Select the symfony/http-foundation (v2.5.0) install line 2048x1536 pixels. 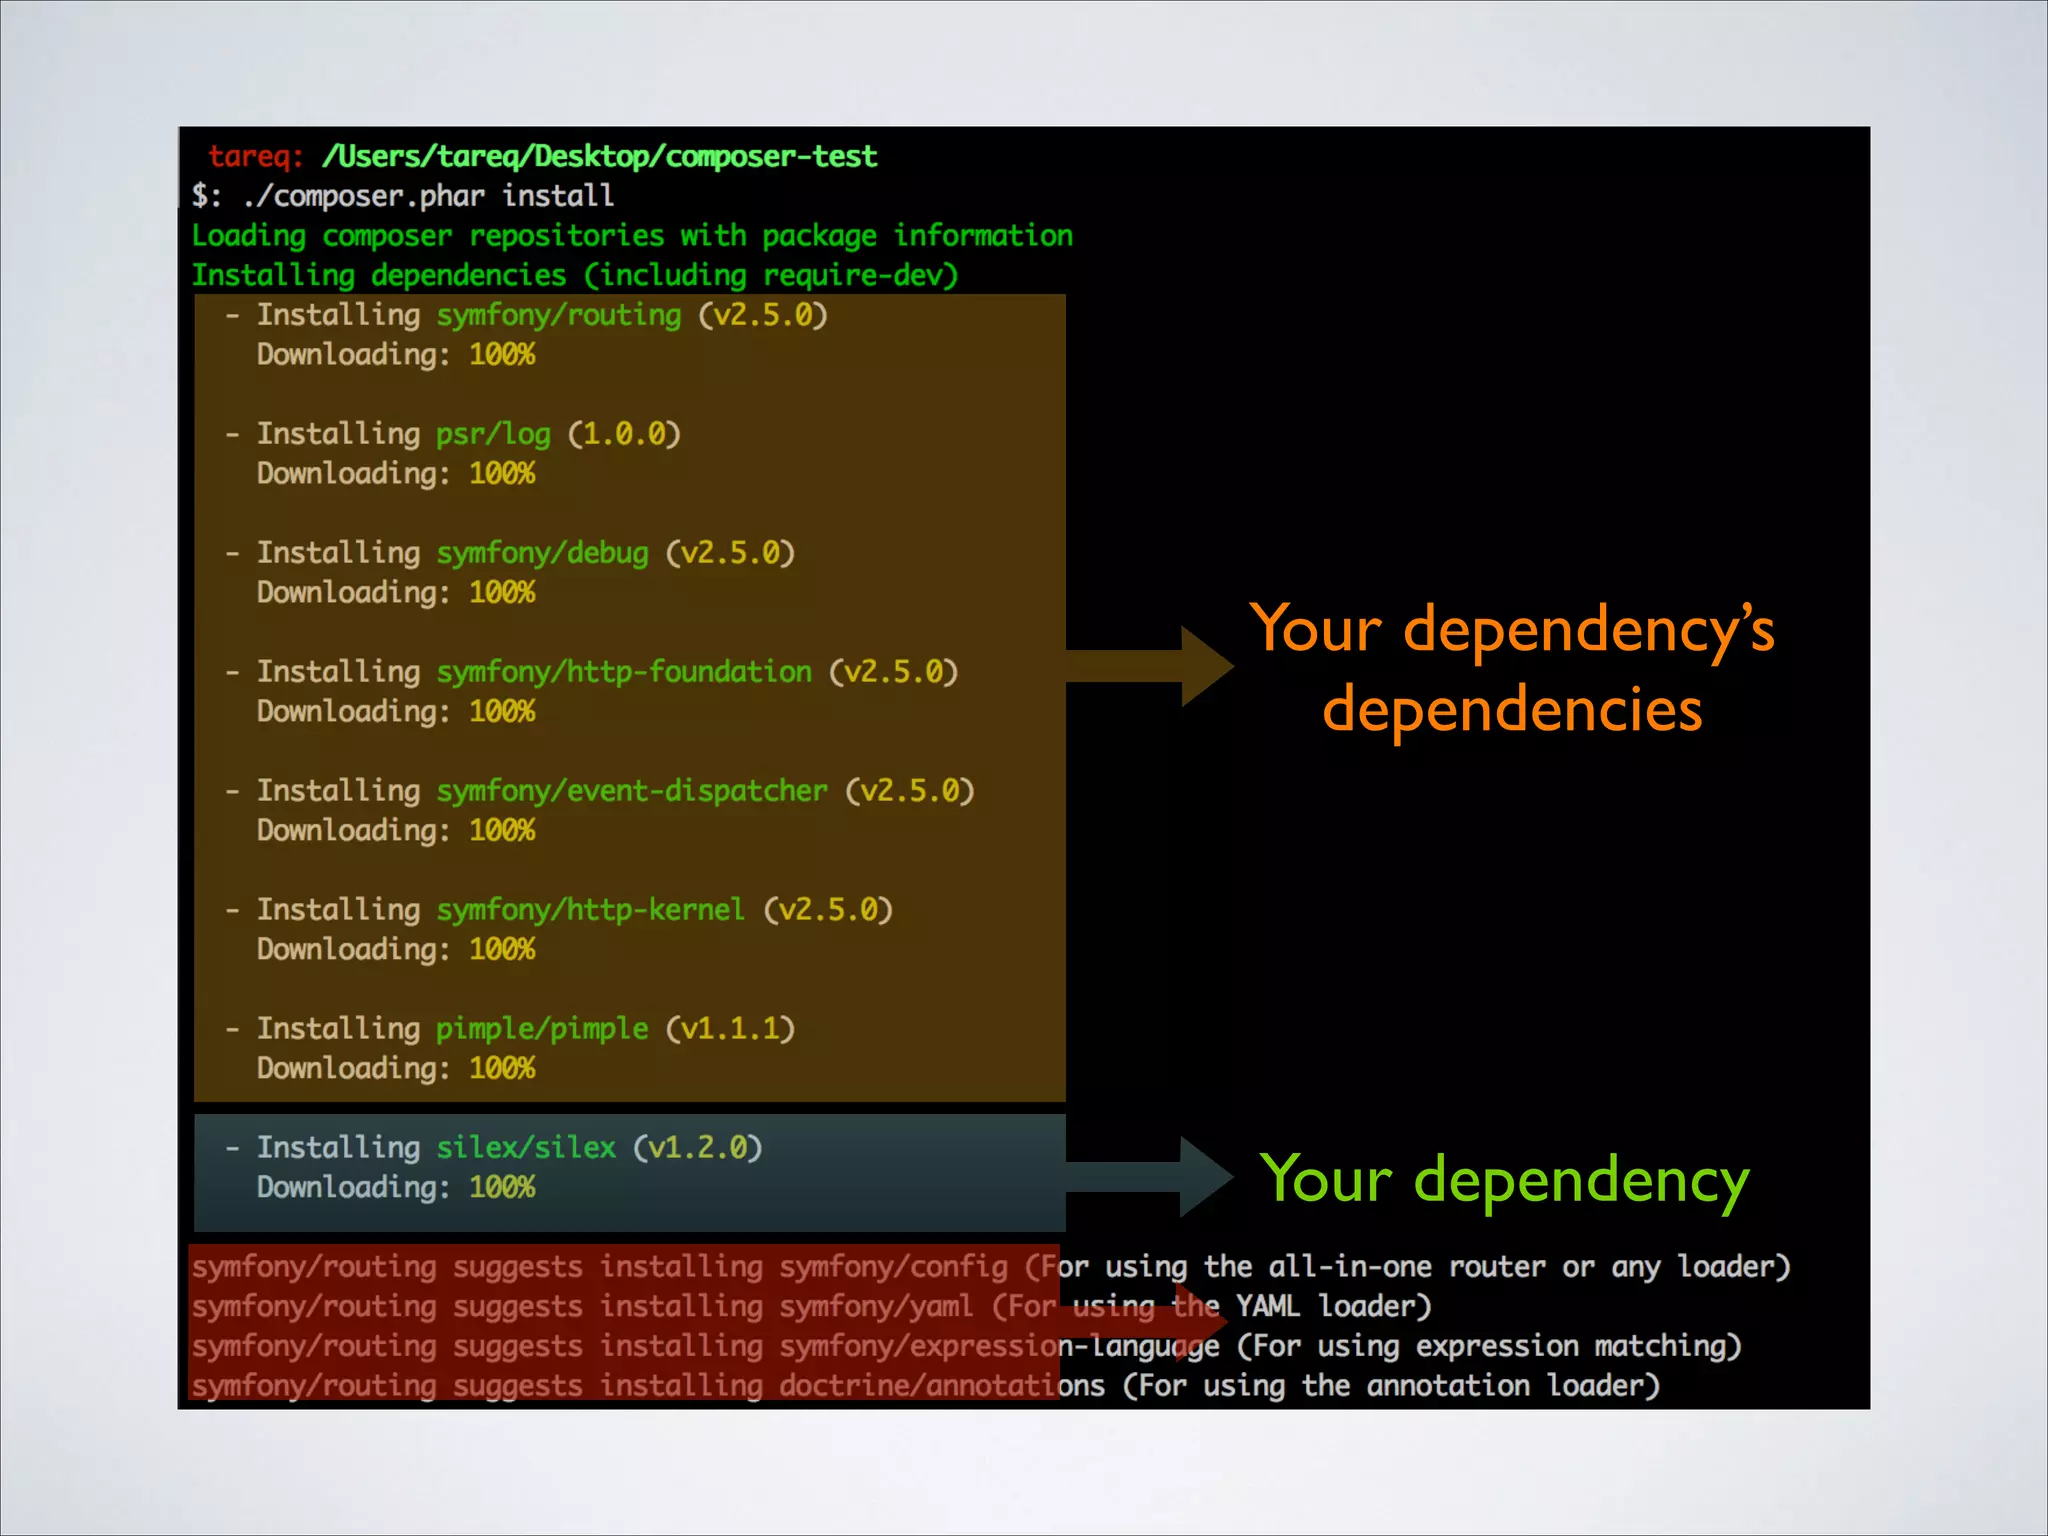(591, 672)
